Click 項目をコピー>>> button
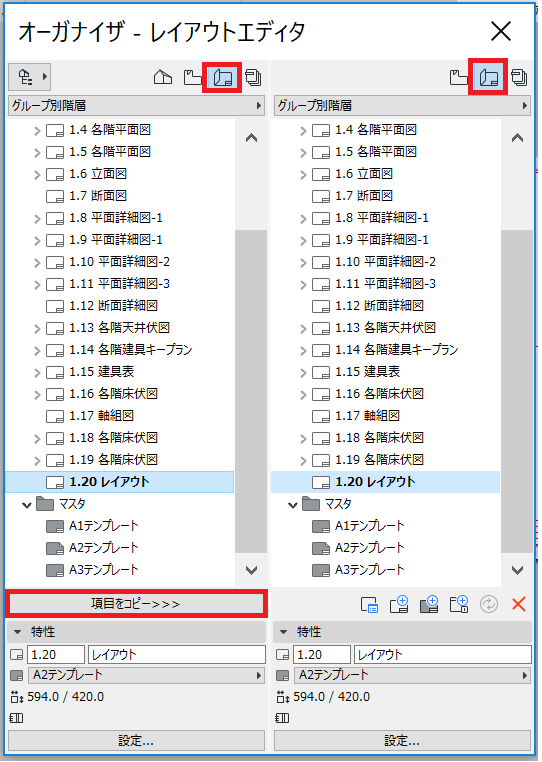This screenshot has height=762, width=542. [136, 604]
